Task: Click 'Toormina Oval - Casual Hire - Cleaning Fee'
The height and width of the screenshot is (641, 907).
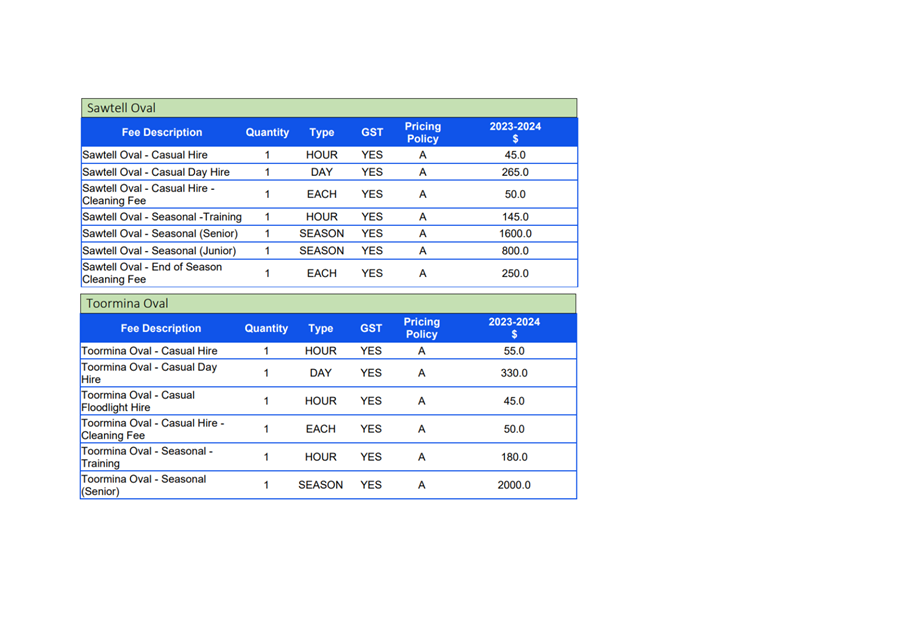Action: (x=153, y=429)
